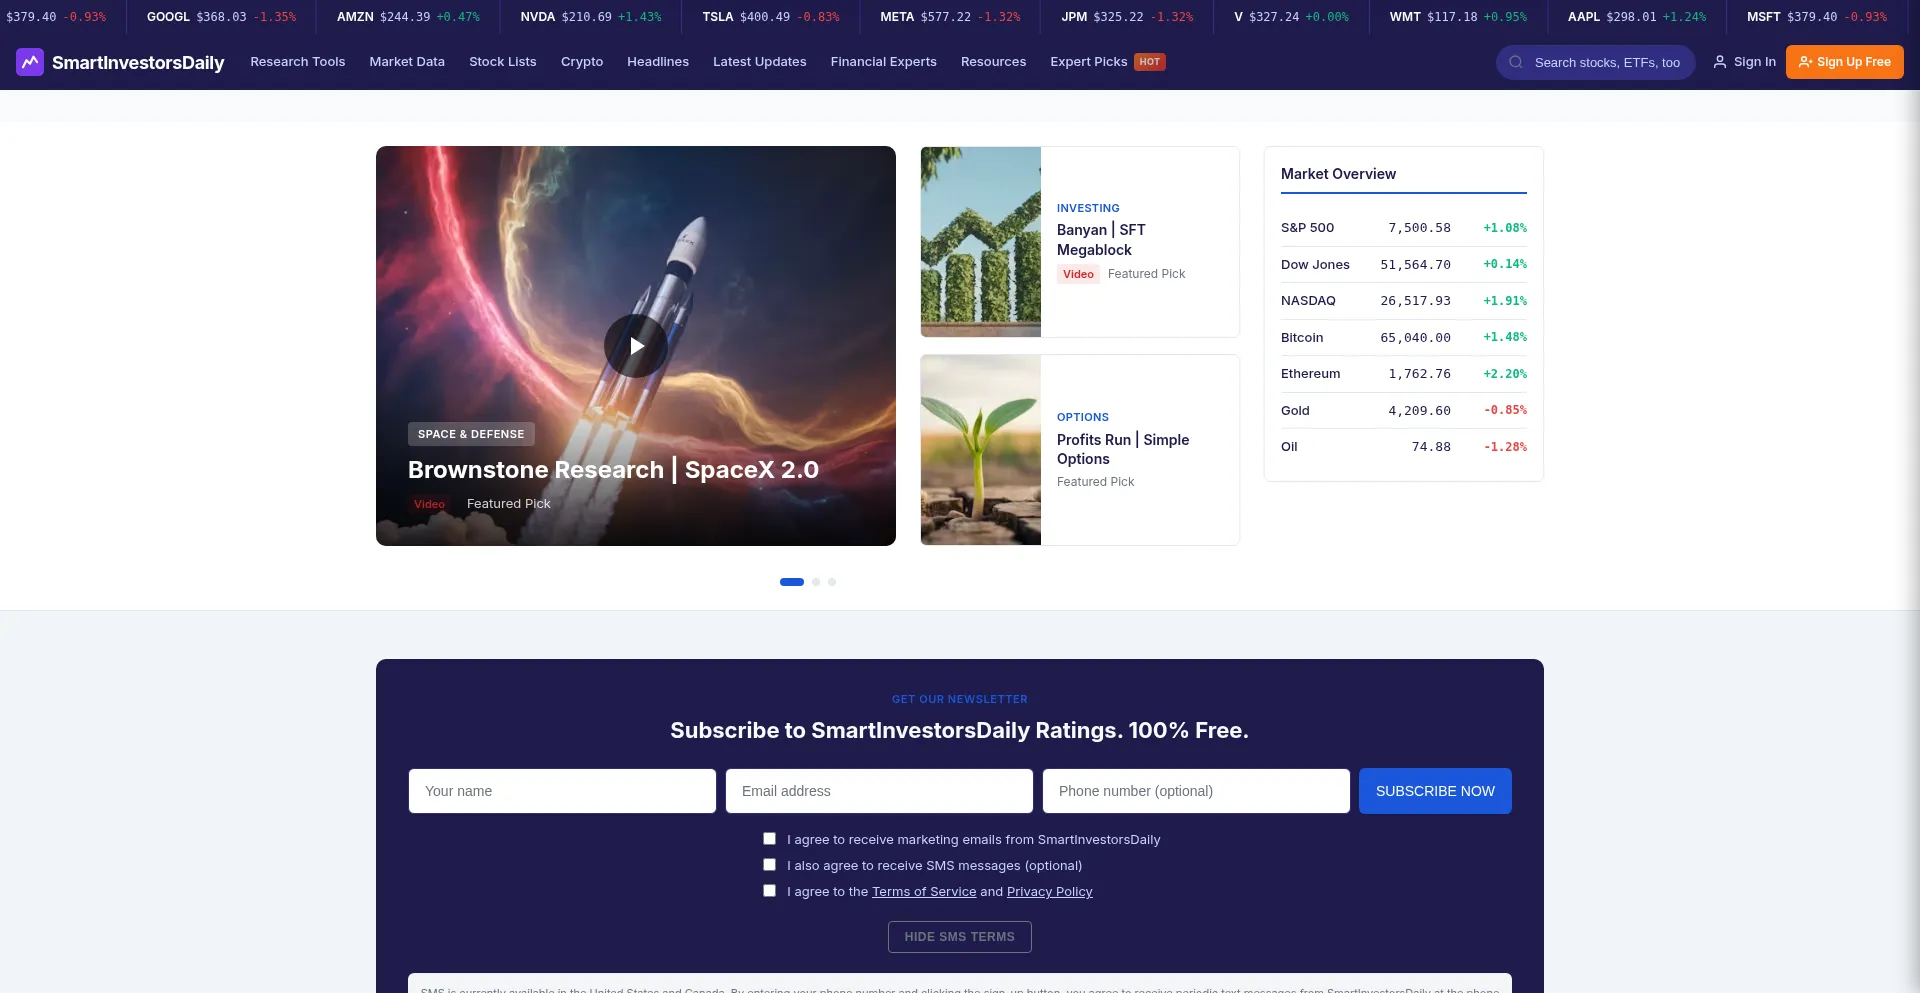Click the SmartInvestorsDaily logo icon

(x=30, y=62)
